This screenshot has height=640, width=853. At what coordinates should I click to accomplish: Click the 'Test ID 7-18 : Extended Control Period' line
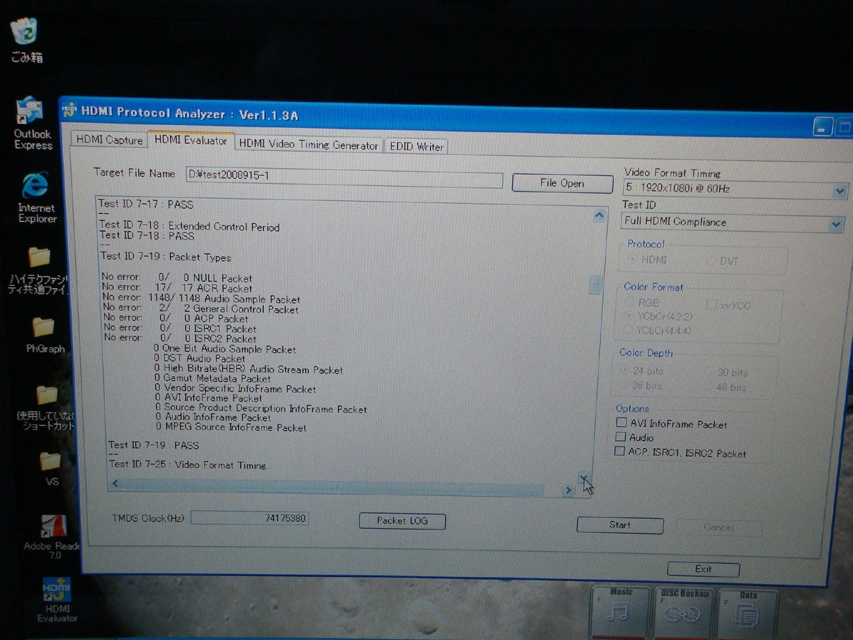(x=189, y=226)
